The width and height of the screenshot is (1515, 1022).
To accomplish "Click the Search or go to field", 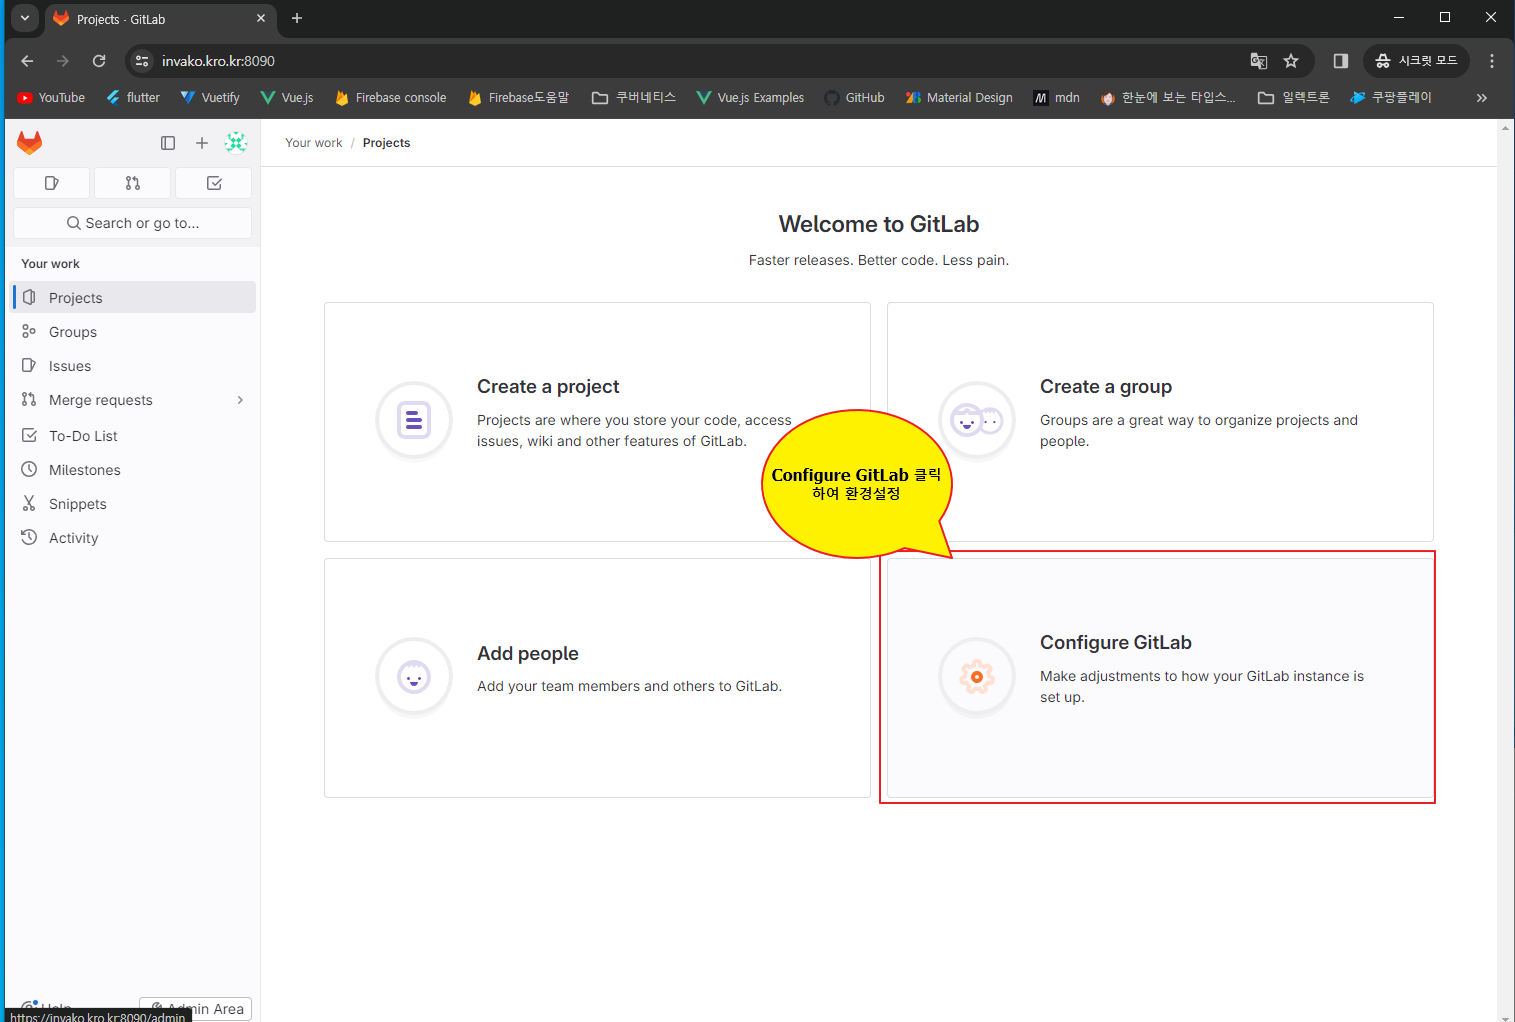I will (x=132, y=223).
